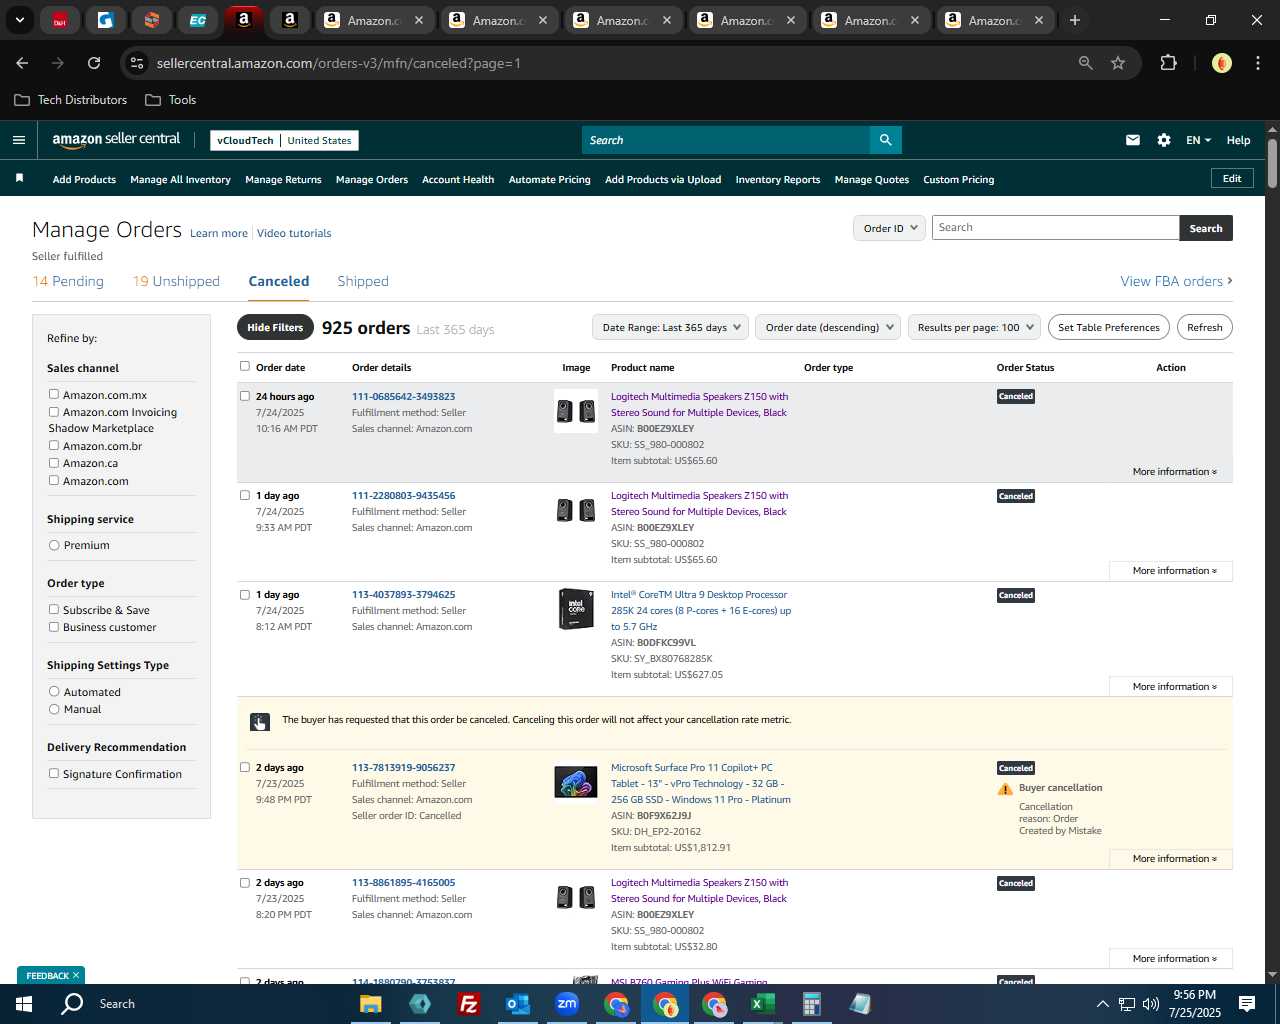Expand More information for order 113-4037893-3794625

[1171, 687]
